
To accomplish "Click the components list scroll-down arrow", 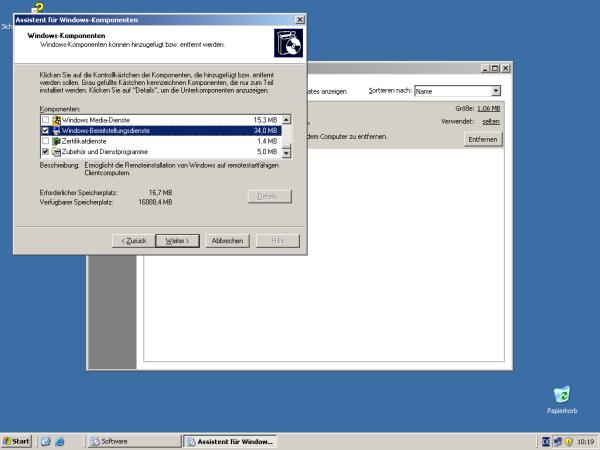I will pyautogui.click(x=286, y=153).
